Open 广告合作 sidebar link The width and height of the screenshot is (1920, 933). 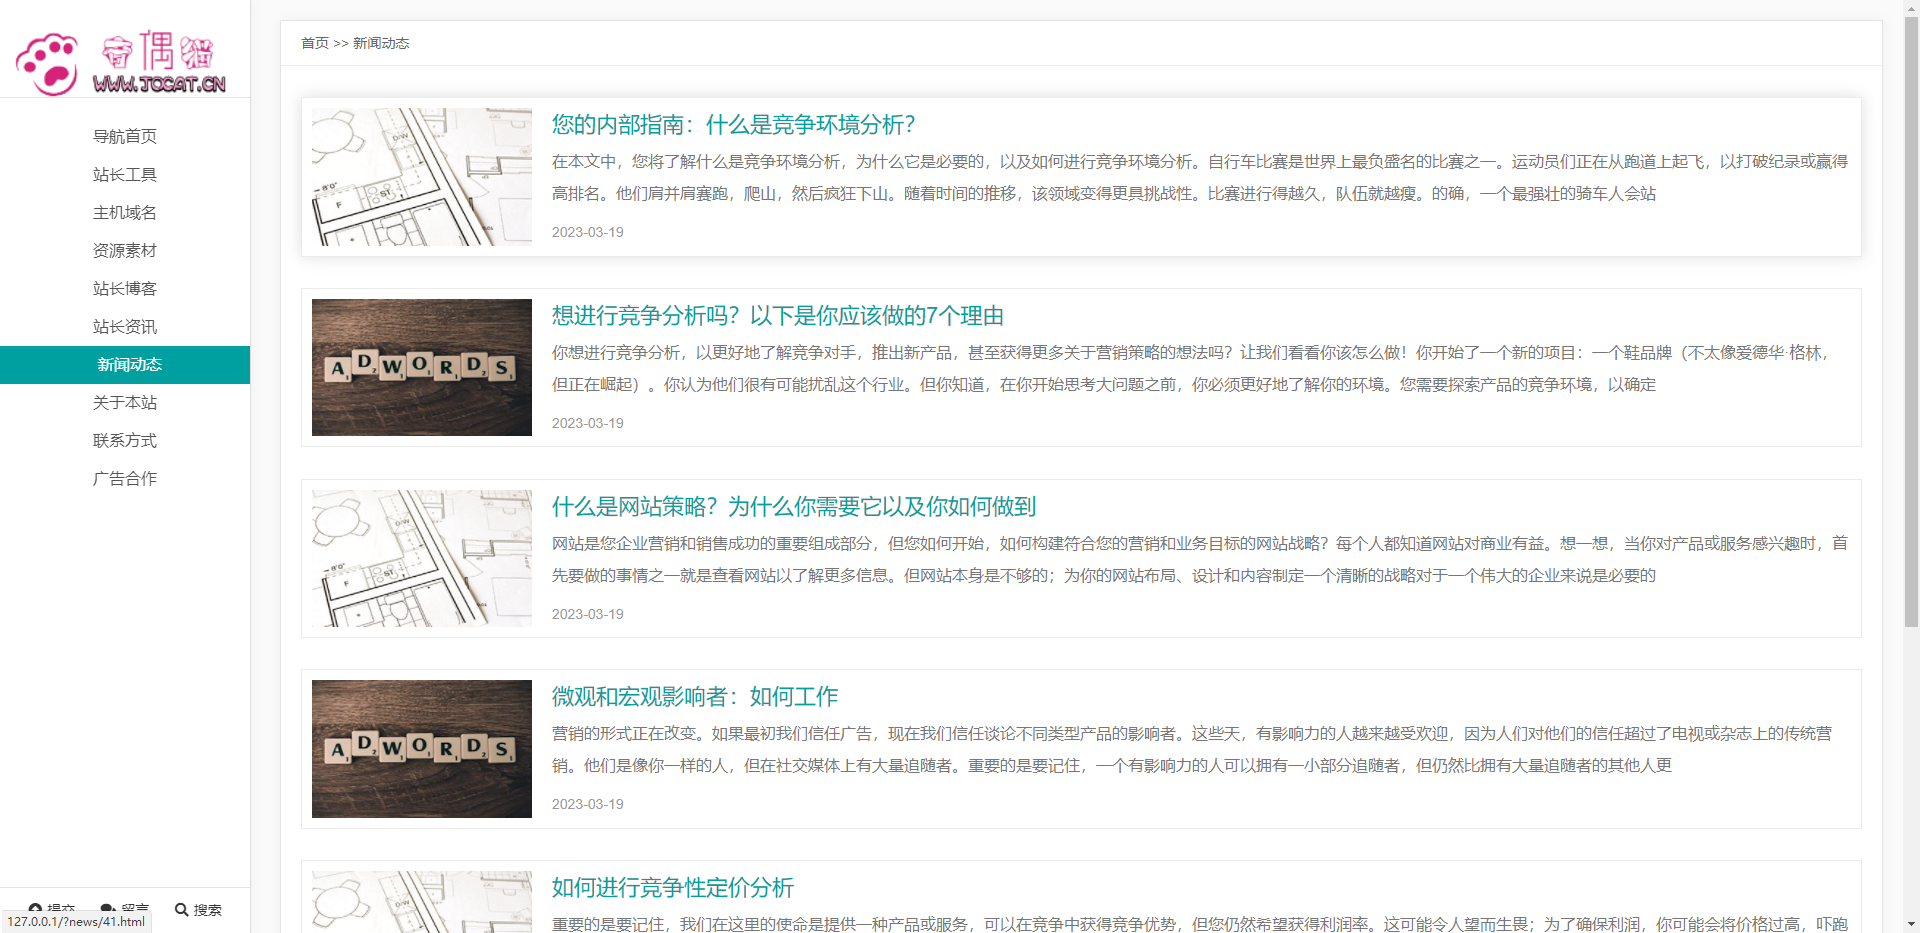[x=125, y=478]
